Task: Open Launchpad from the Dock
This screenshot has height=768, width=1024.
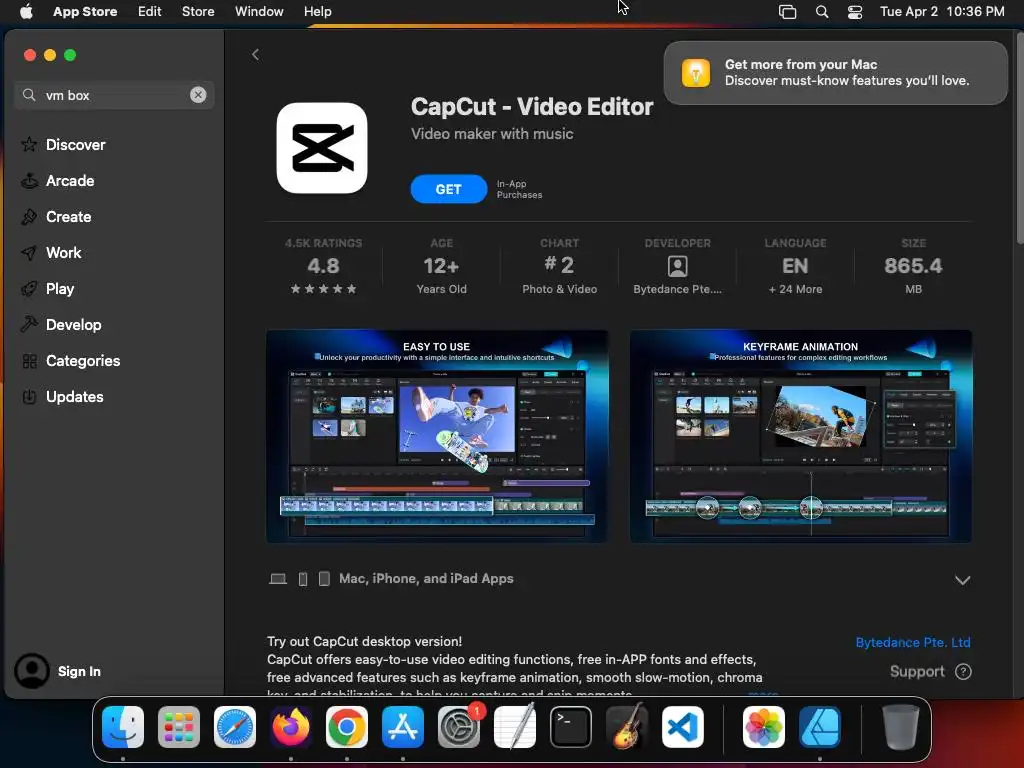Action: (179, 727)
